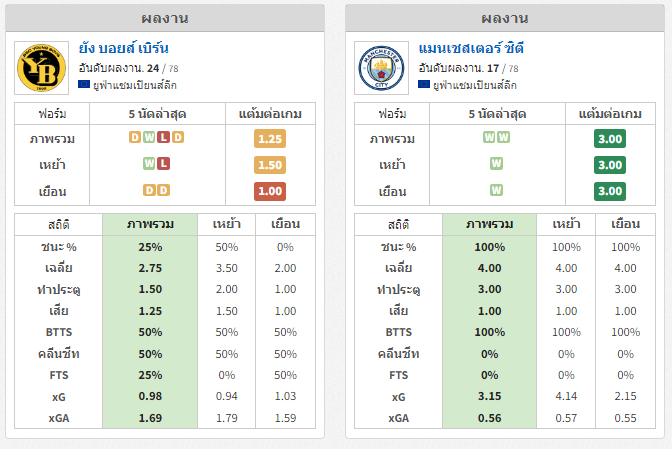672x449 pixels.
Task: Click the red 1.00 points-per-game badge
Action: tap(270, 191)
